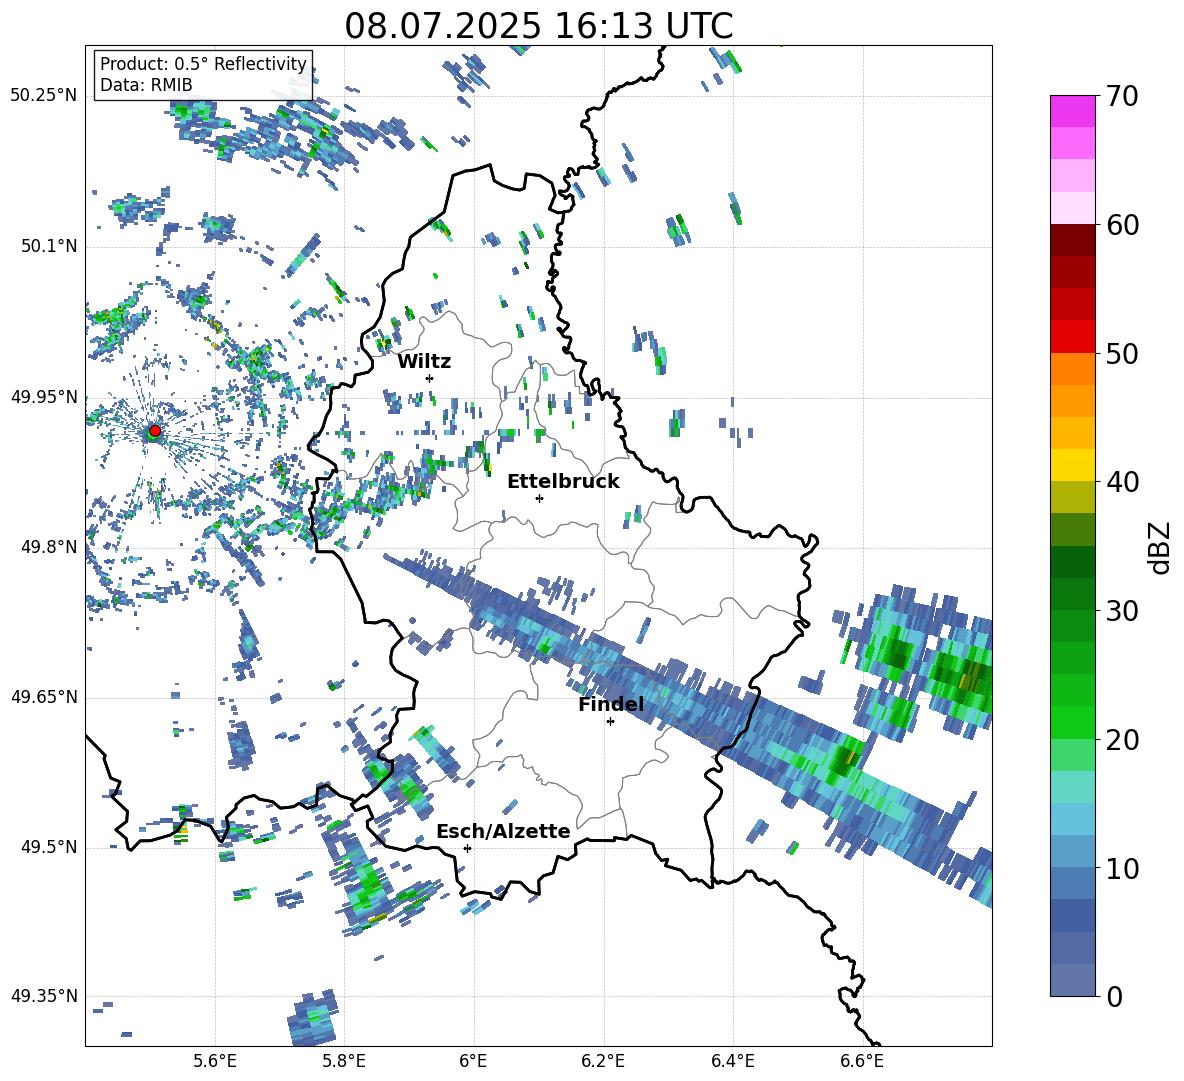Click the 50 value on the colorbar
Screen dimensions: 1184x1081
[x=1121, y=354]
